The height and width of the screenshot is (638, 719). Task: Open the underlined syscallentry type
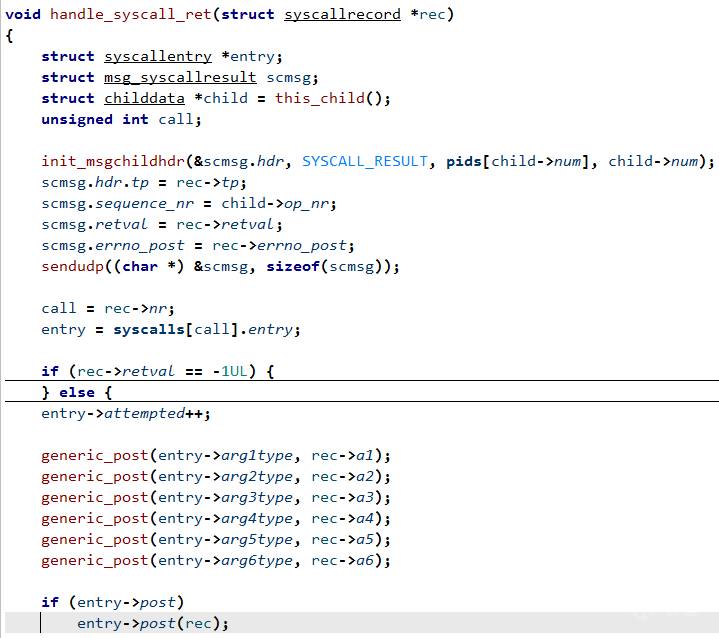tap(158, 56)
